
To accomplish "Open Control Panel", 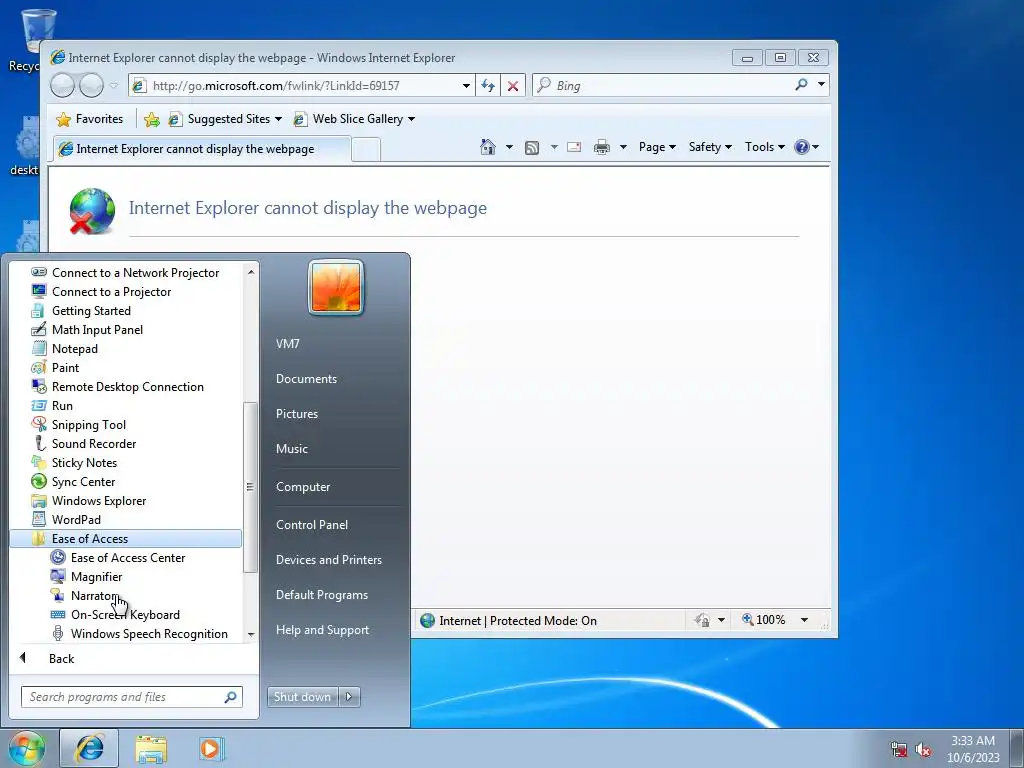I will point(312,524).
